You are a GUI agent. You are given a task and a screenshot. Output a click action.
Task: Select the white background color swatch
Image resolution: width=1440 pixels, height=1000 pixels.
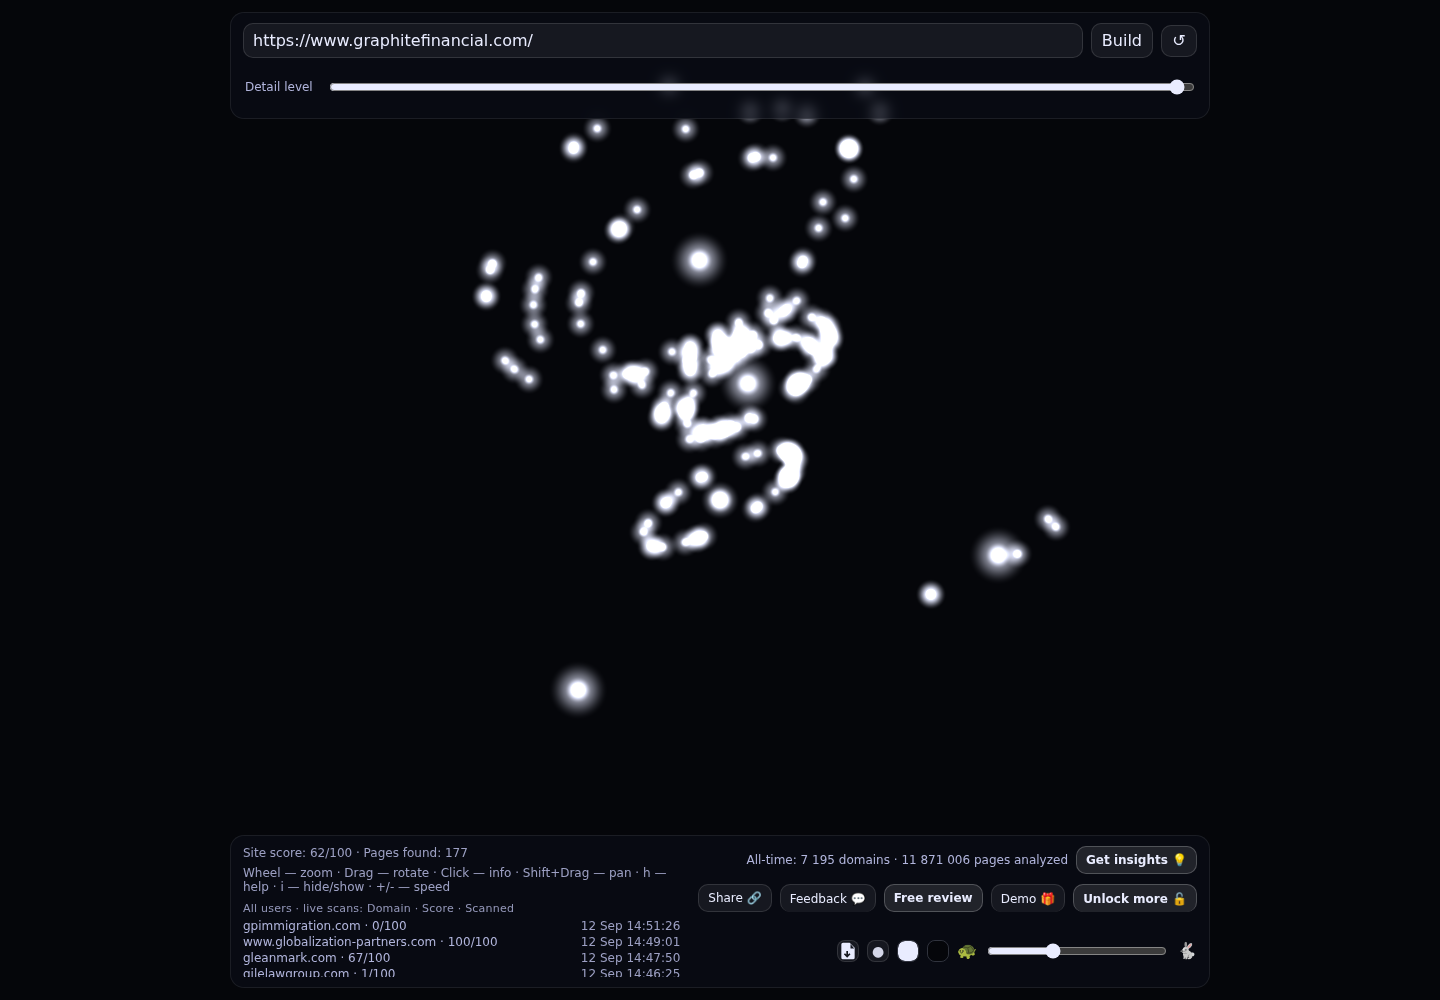(x=908, y=951)
